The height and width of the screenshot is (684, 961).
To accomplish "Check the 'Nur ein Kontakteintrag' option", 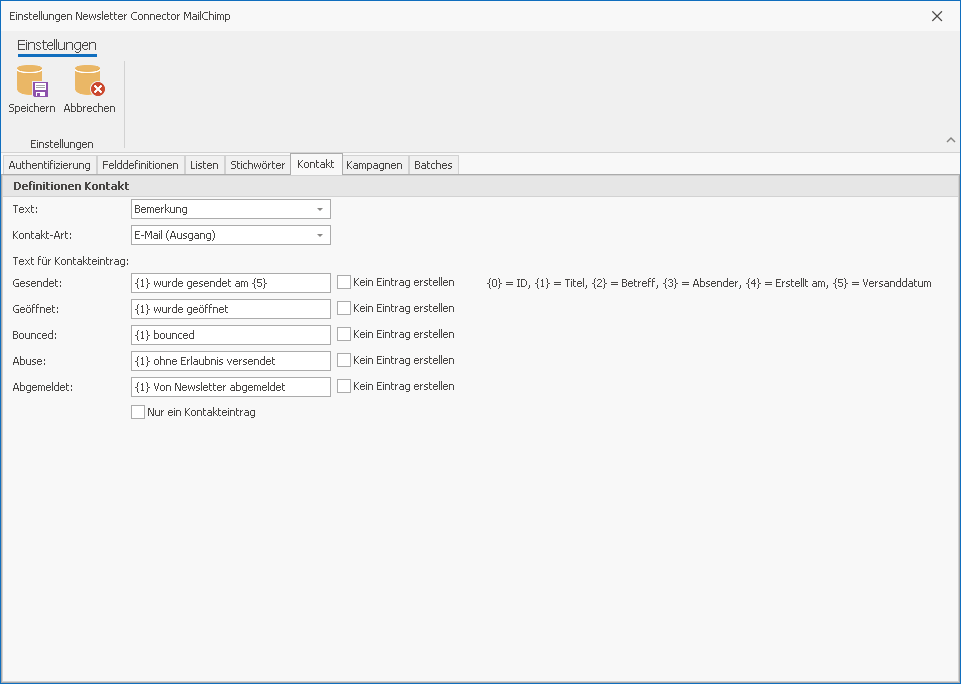I will click(138, 412).
